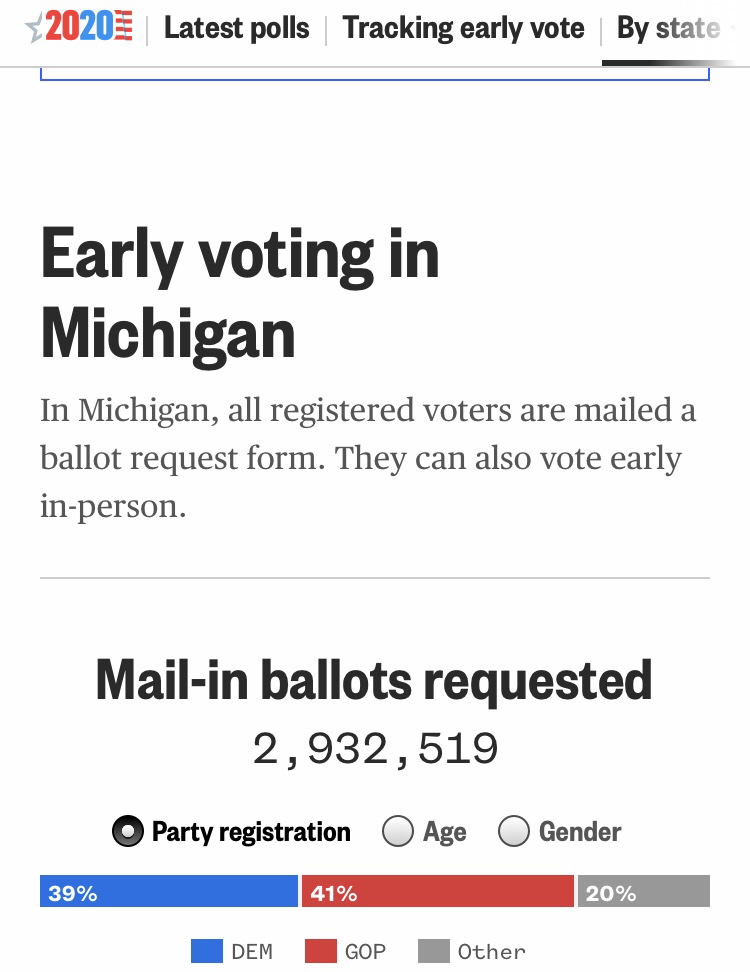Screen dimensions: 750x972
Task: Click the Gender option label
Action: click(x=580, y=832)
